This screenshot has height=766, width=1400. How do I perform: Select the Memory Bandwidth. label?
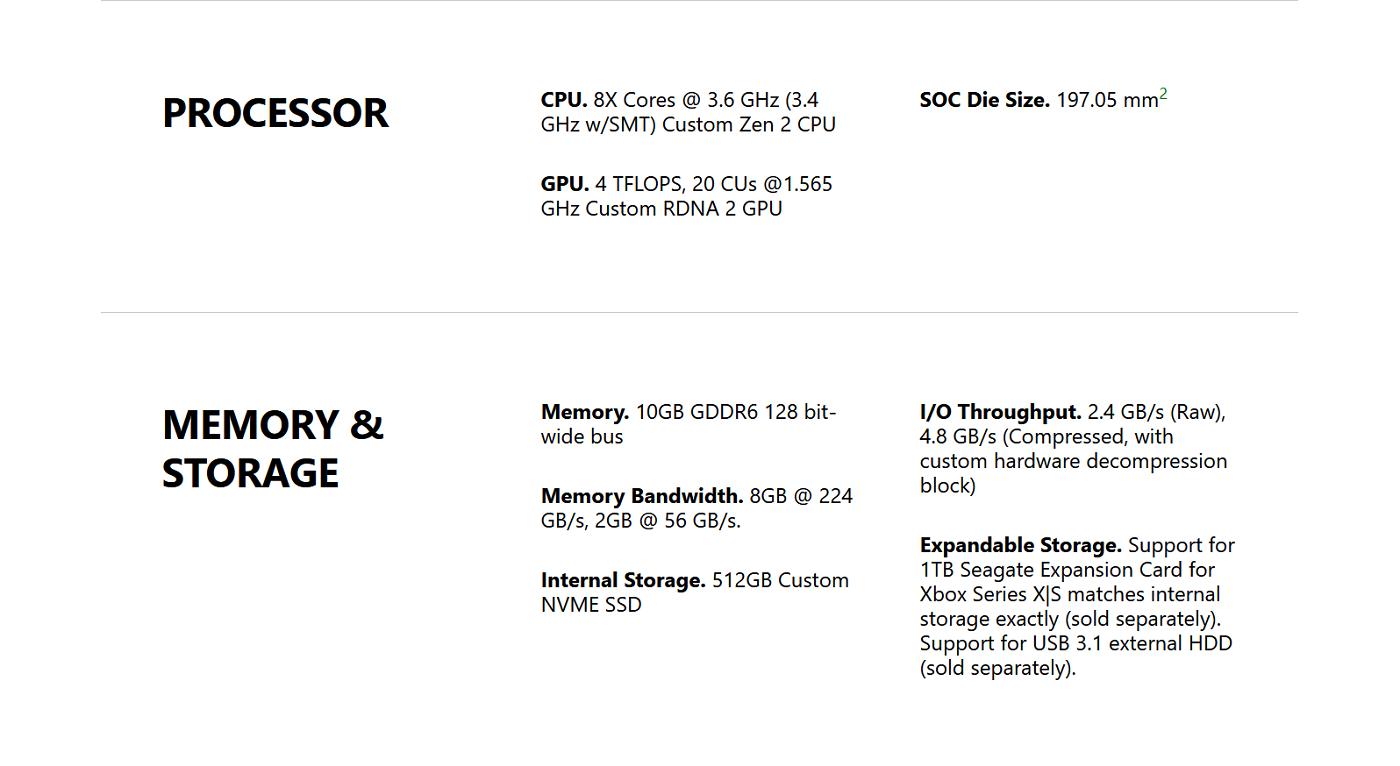pyautogui.click(x=642, y=496)
